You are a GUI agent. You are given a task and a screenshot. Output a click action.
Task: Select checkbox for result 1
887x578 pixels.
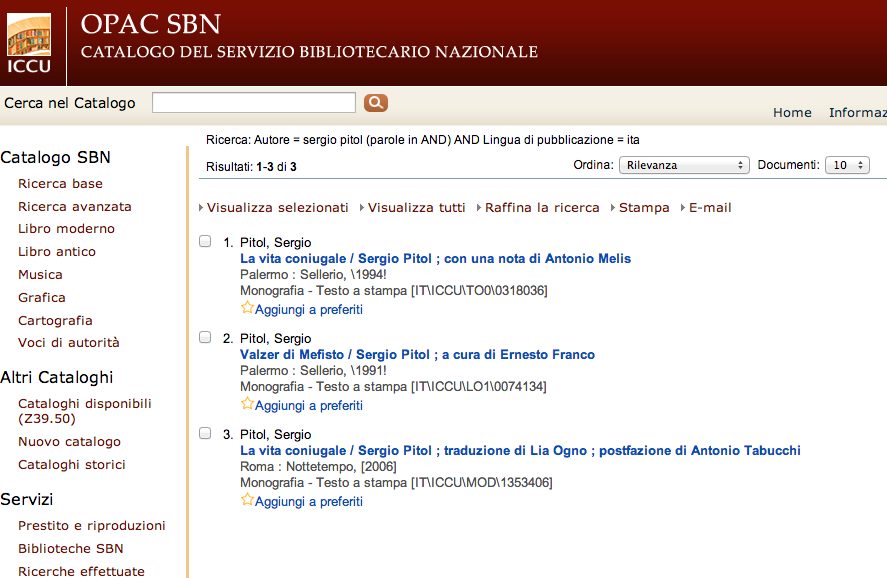pyautogui.click(x=205, y=241)
